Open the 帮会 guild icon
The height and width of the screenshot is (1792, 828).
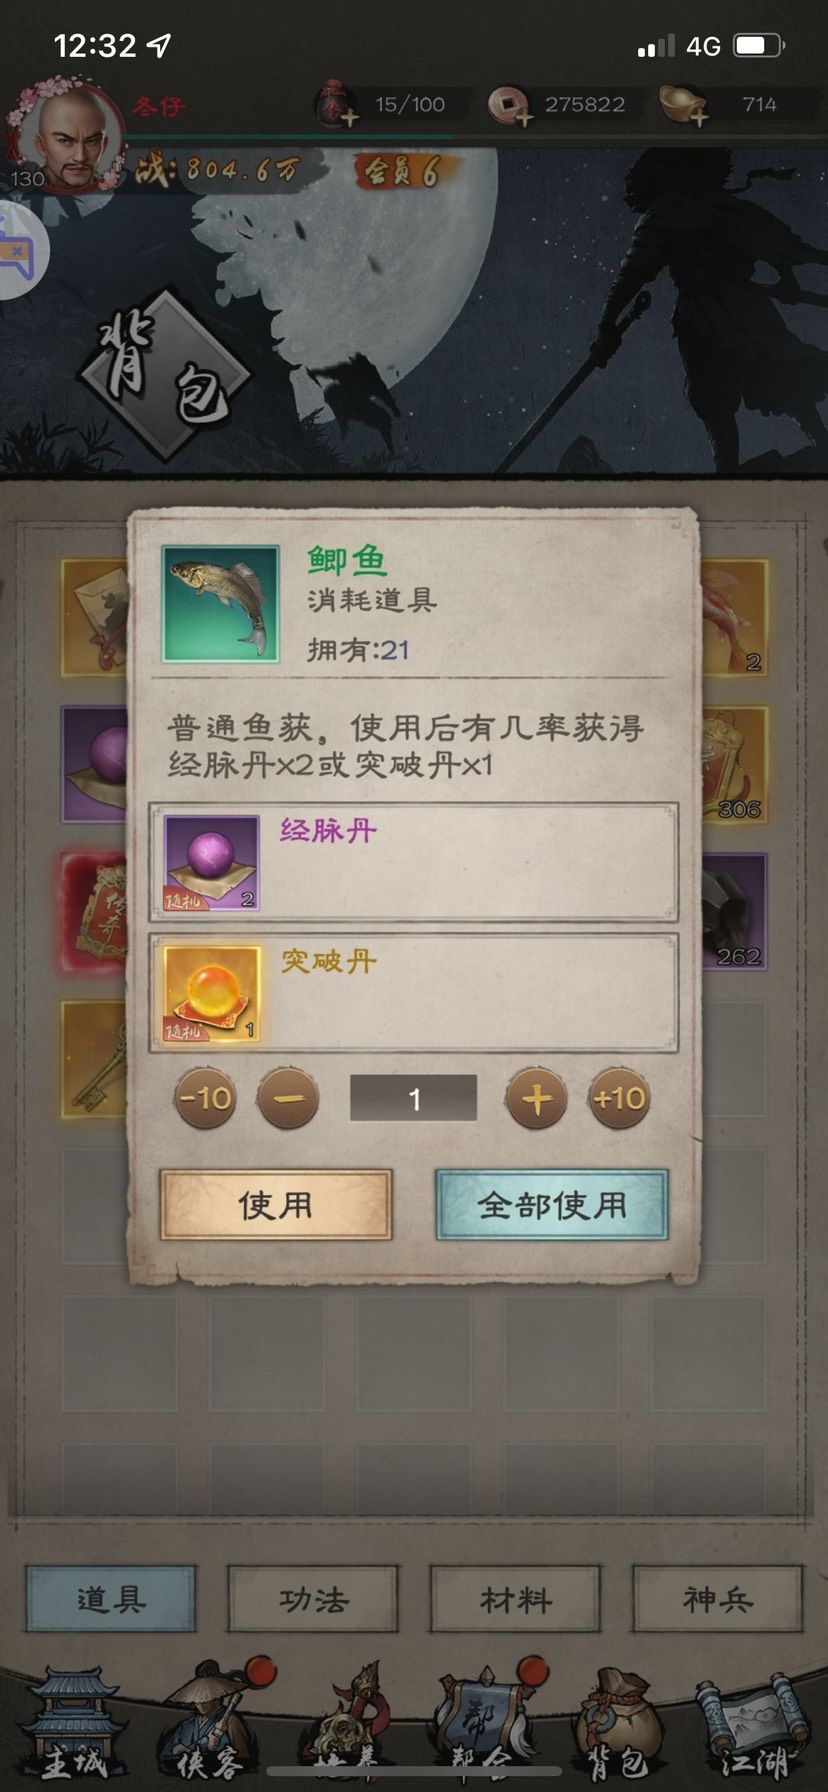coord(484,1724)
